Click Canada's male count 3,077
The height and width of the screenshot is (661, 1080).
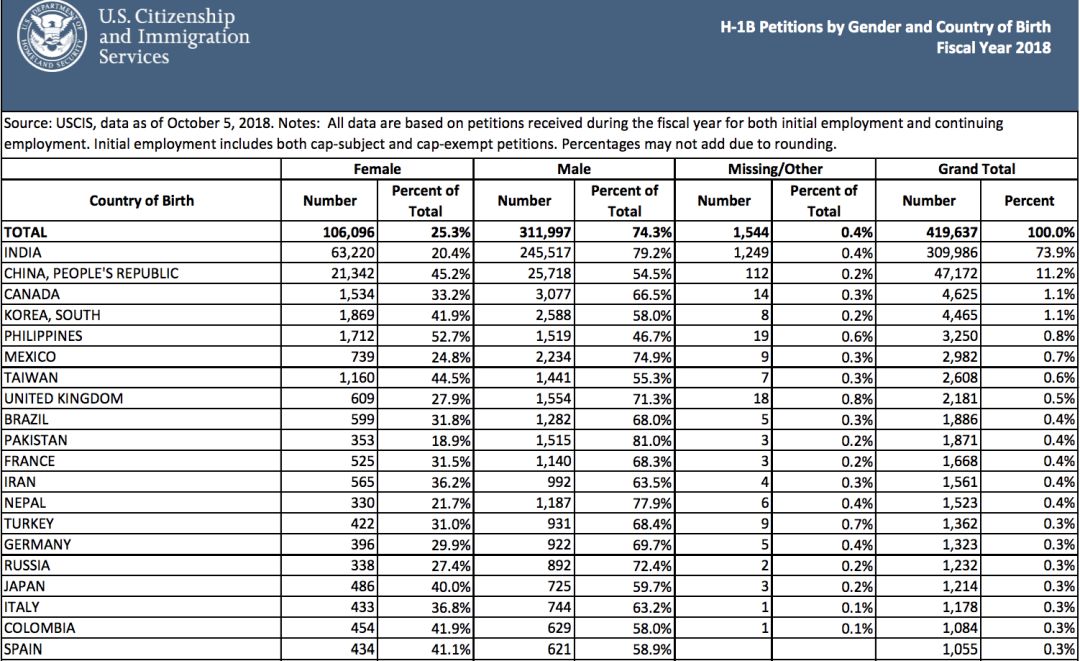click(554, 295)
